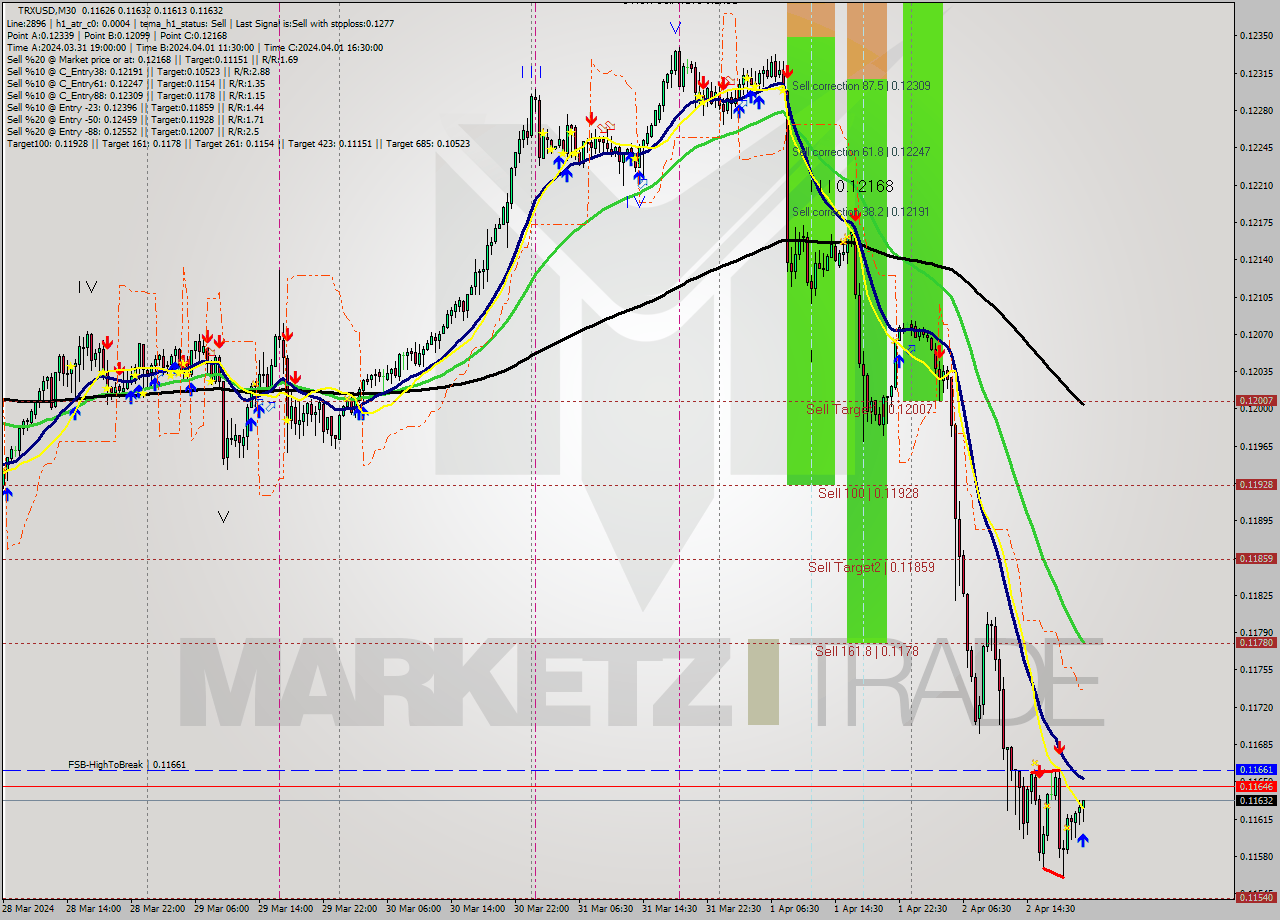Click the red 0.11540 price tag at axis bottom
Viewport: 1280px width, 920px height.
(x=1256, y=897)
